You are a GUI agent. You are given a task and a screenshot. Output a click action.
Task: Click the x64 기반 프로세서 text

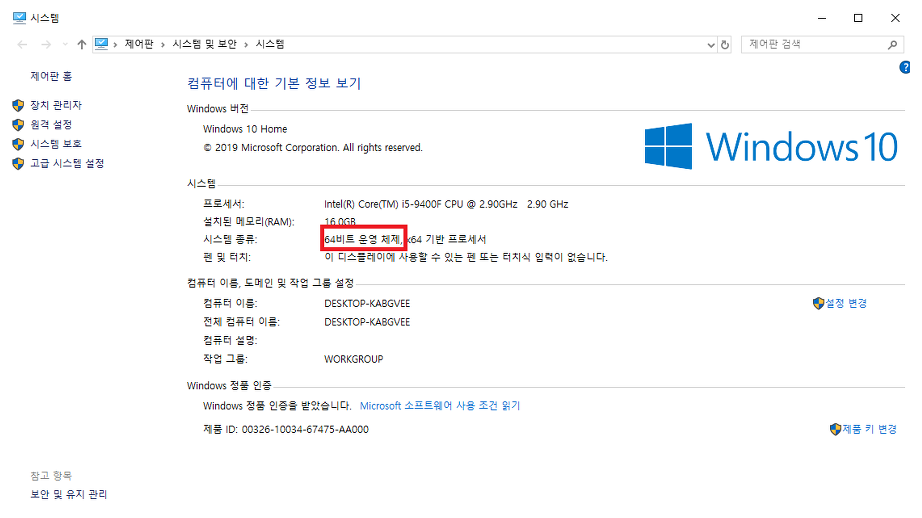(447, 239)
